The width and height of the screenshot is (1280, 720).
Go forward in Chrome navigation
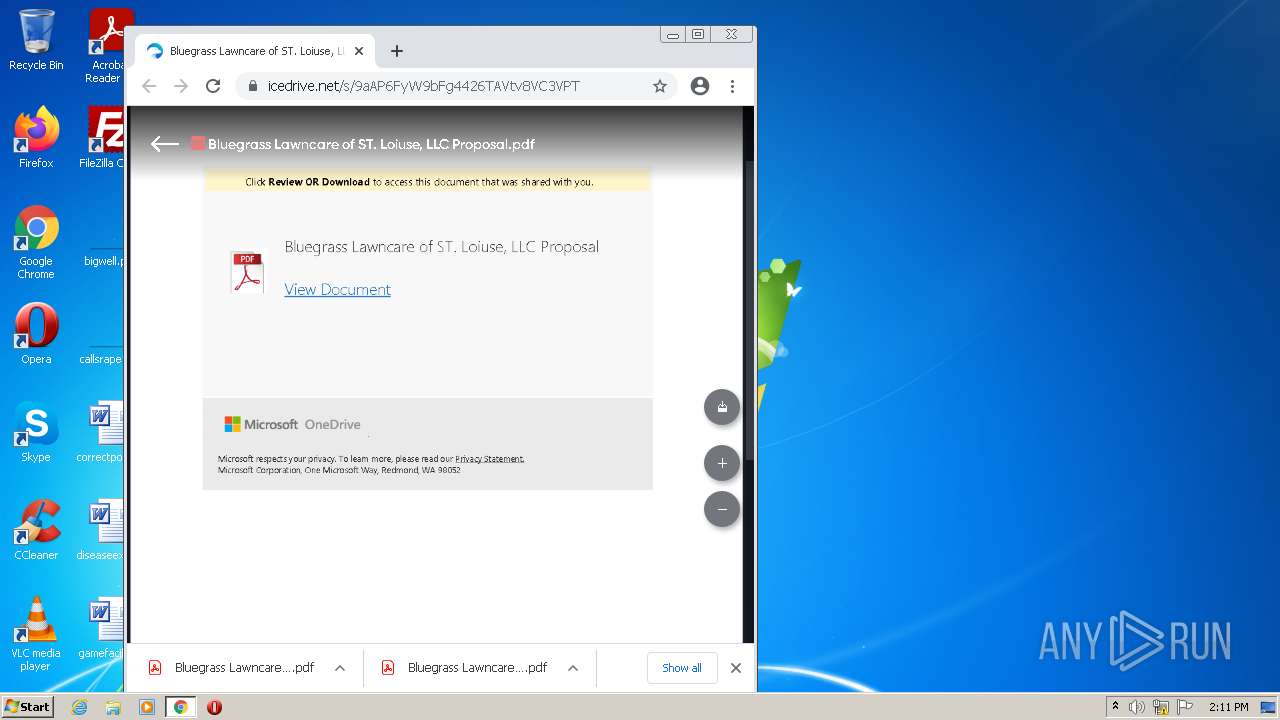tap(181, 86)
